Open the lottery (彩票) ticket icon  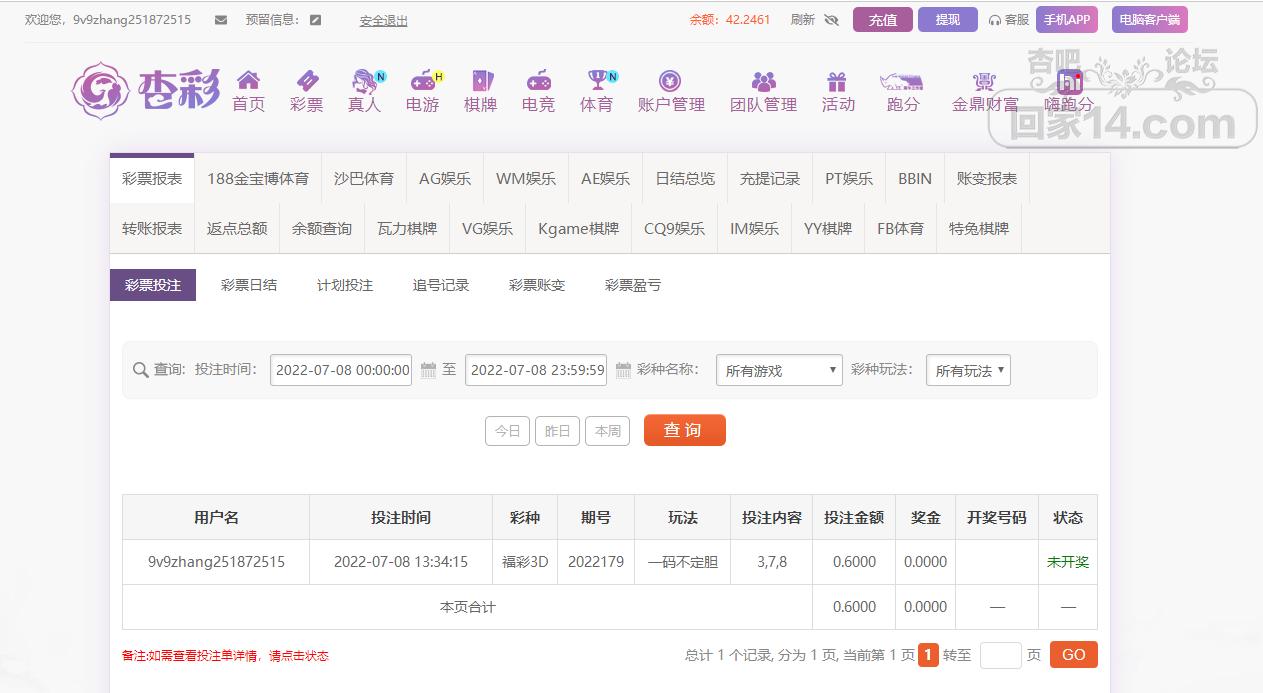pos(306,81)
